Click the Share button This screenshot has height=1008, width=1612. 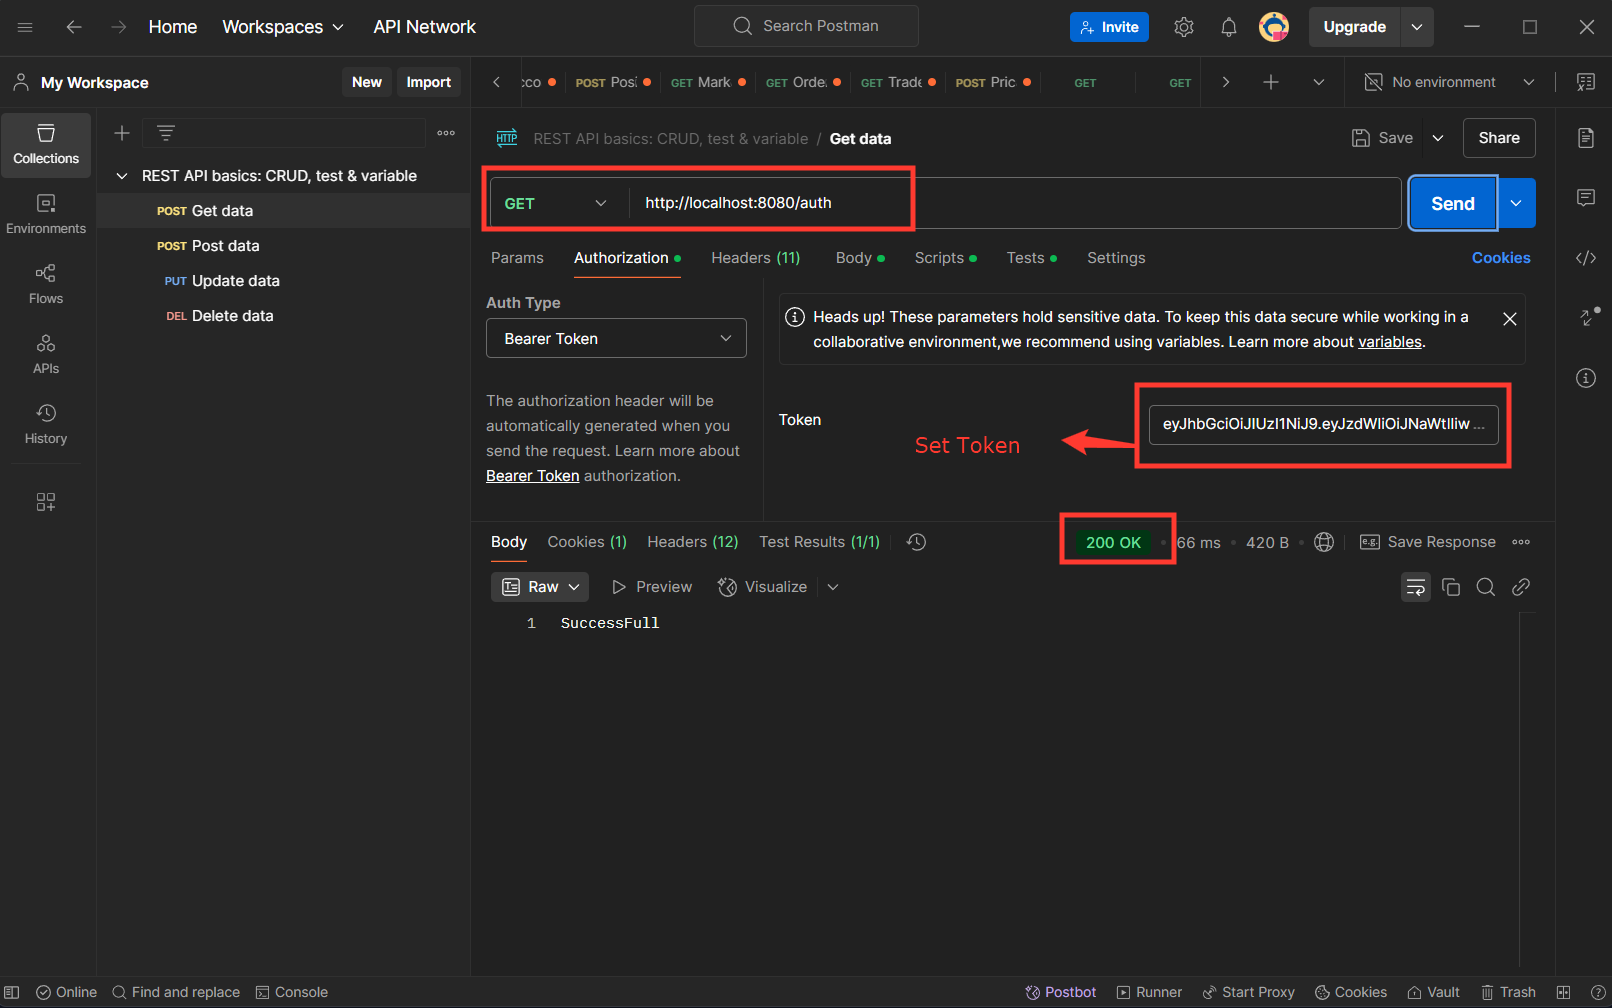pyautogui.click(x=1499, y=138)
